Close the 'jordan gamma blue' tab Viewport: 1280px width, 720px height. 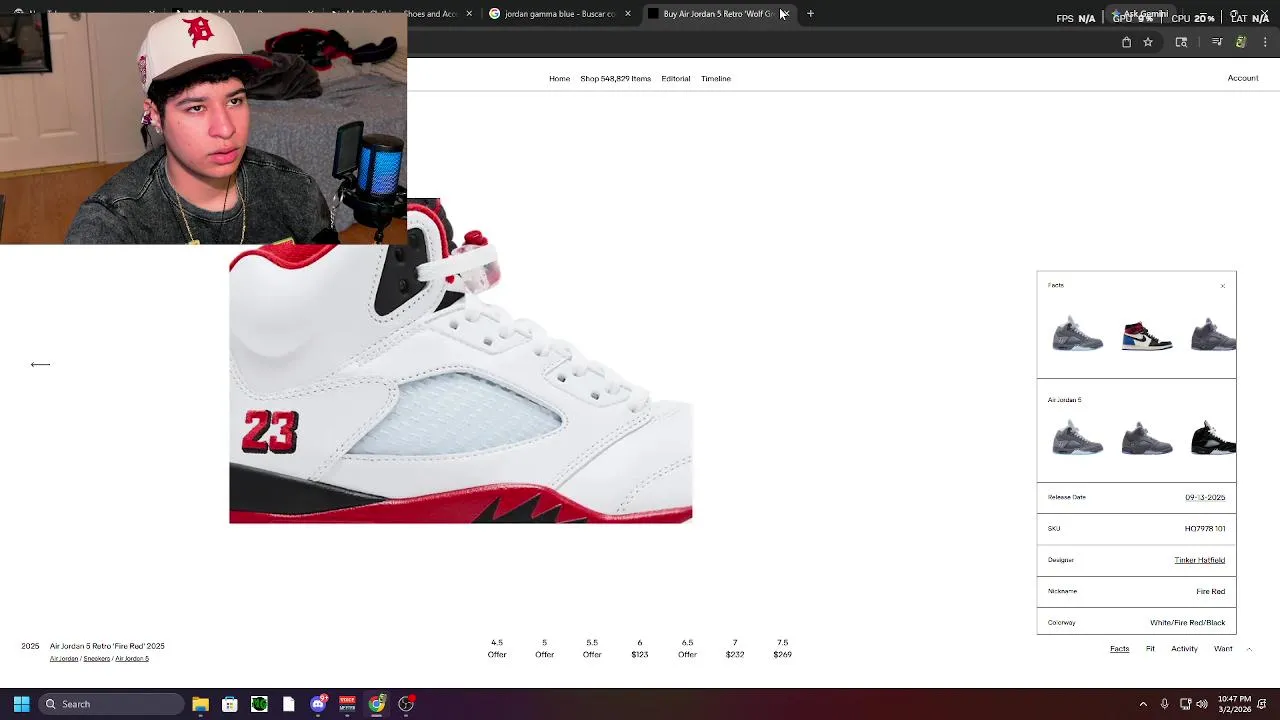[x=628, y=14]
